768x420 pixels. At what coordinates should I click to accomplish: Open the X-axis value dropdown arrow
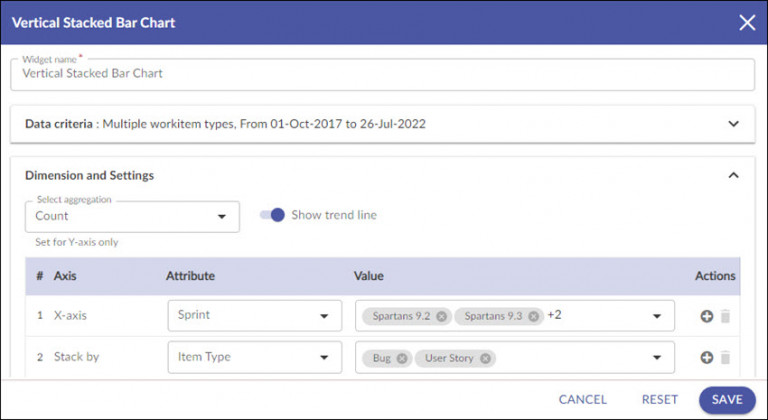(x=657, y=316)
